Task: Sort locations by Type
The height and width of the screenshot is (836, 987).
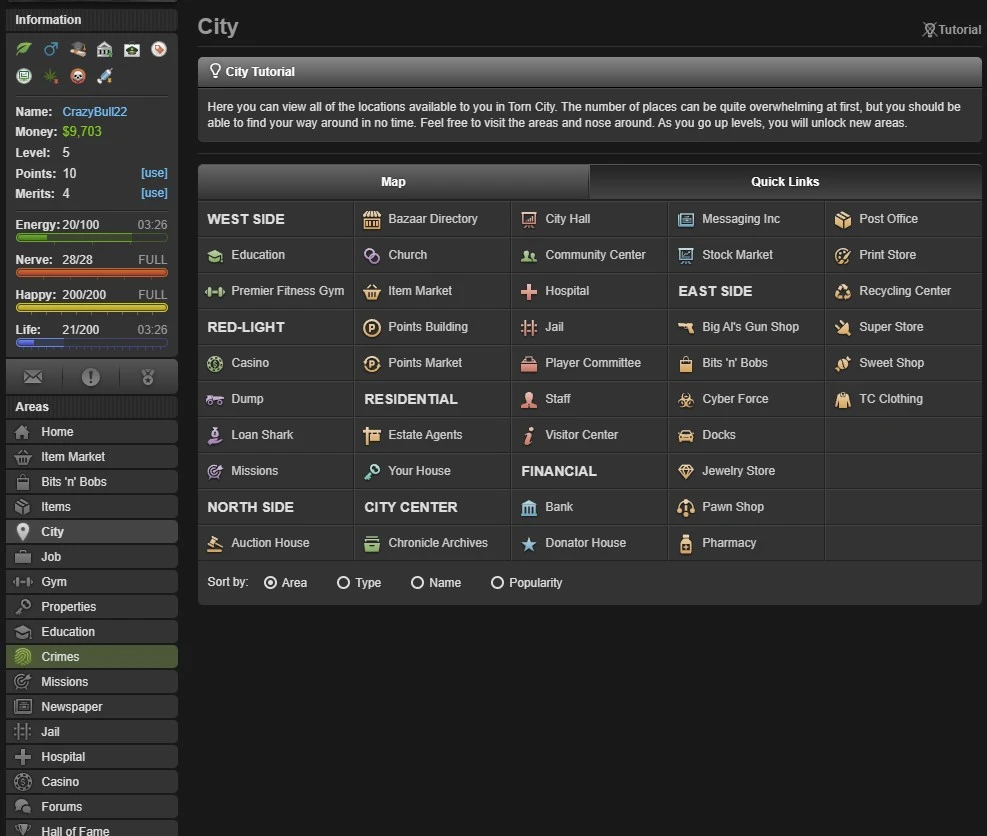Action: (x=344, y=583)
